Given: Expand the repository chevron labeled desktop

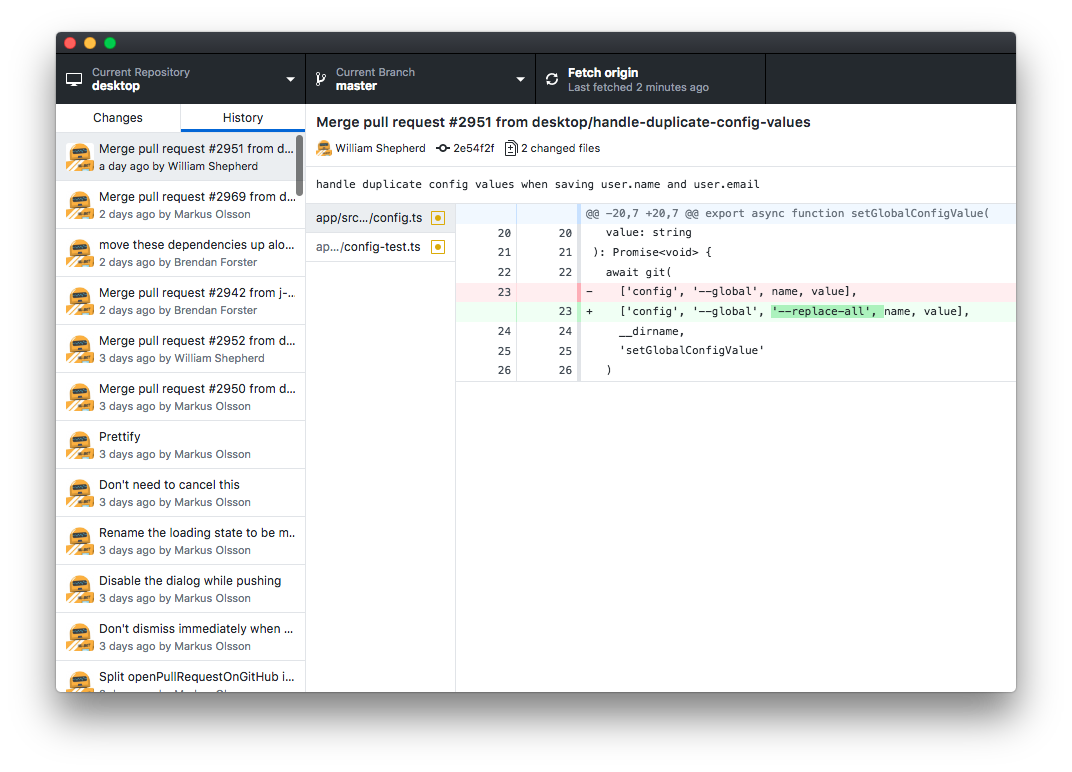Looking at the screenshot, I should pos(289,78).
